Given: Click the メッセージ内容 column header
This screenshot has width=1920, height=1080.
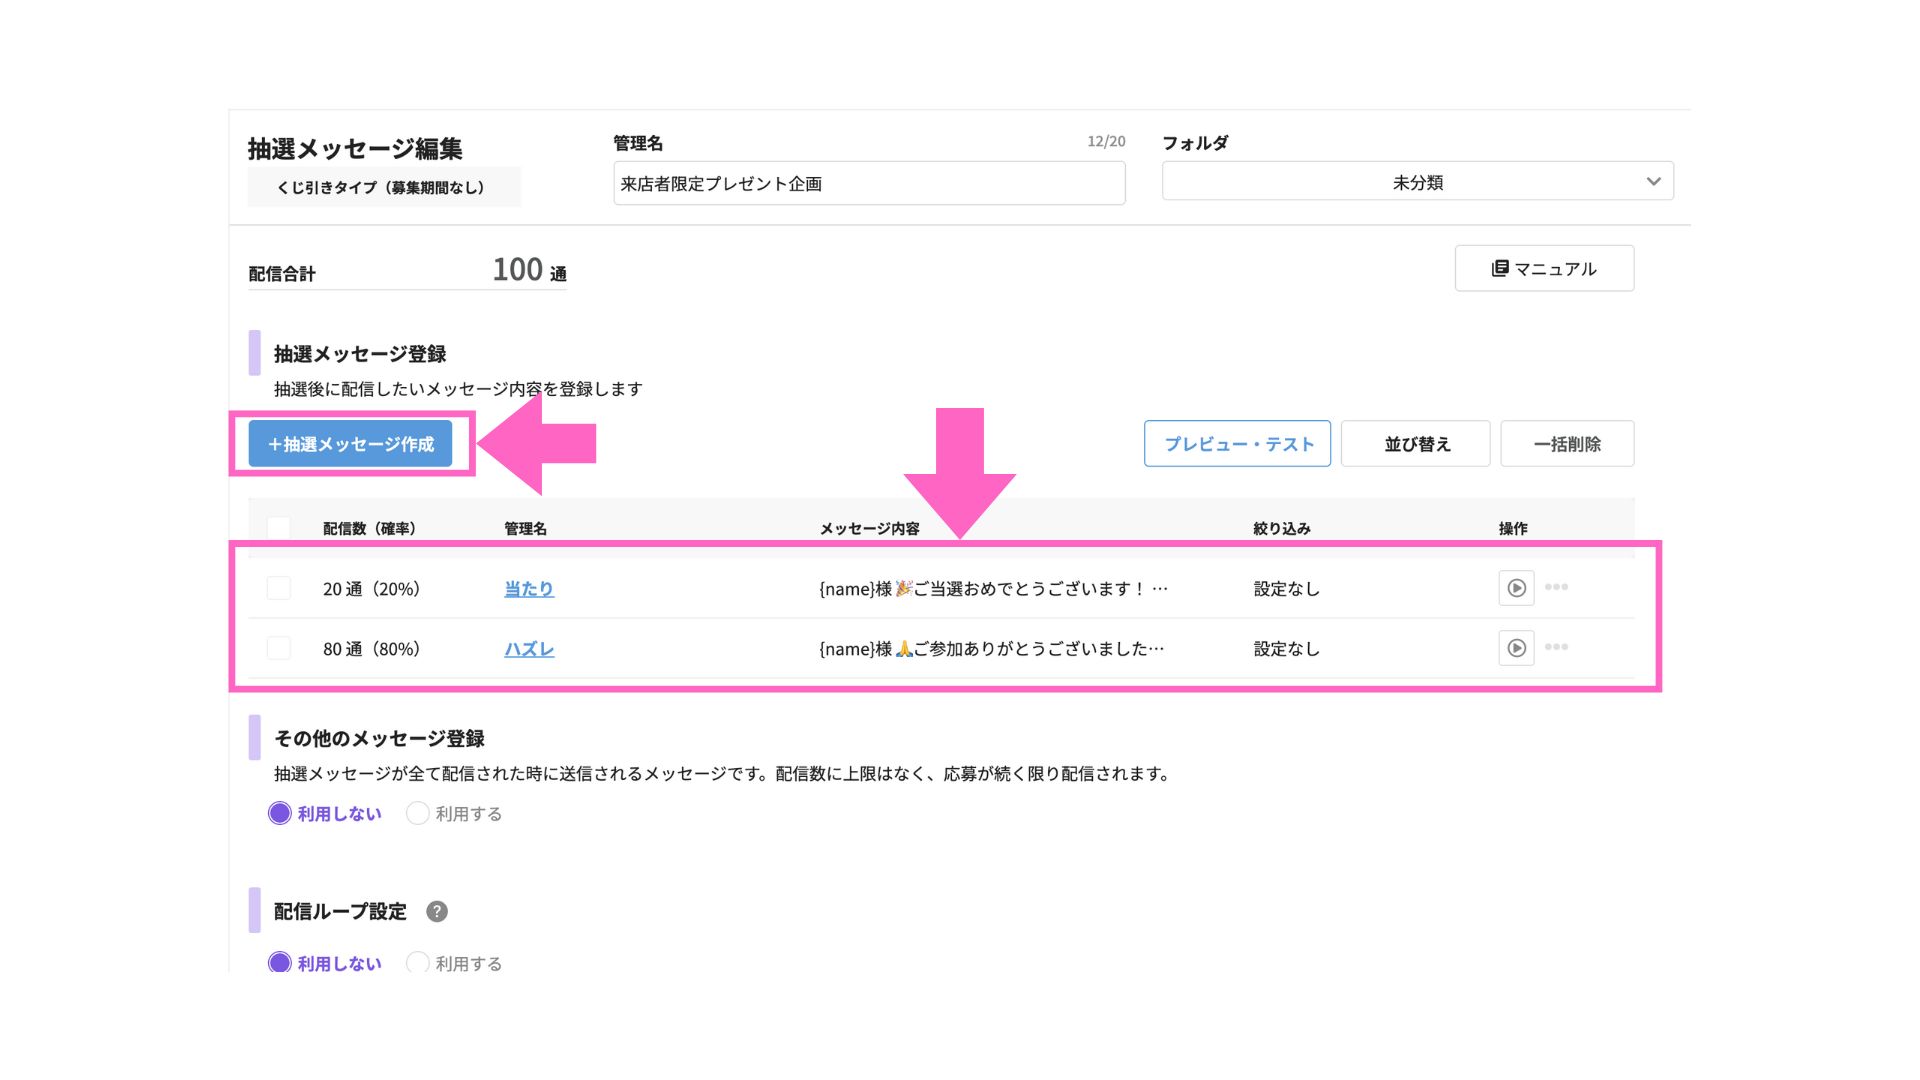Looking at the screenshot, I should (x=869, y=528).
